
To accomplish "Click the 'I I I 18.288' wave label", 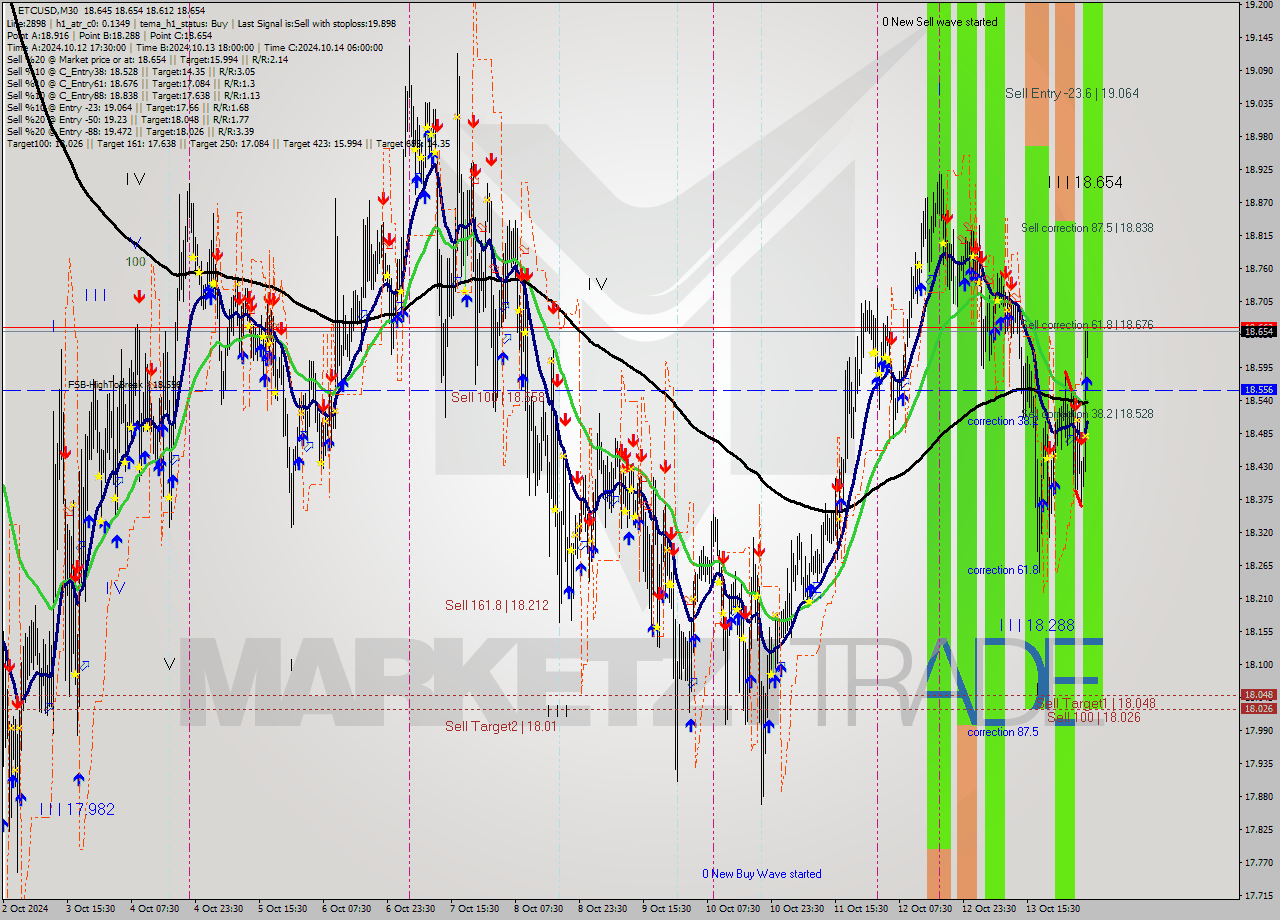I will pyautogui.click(x=1038, y=625).
